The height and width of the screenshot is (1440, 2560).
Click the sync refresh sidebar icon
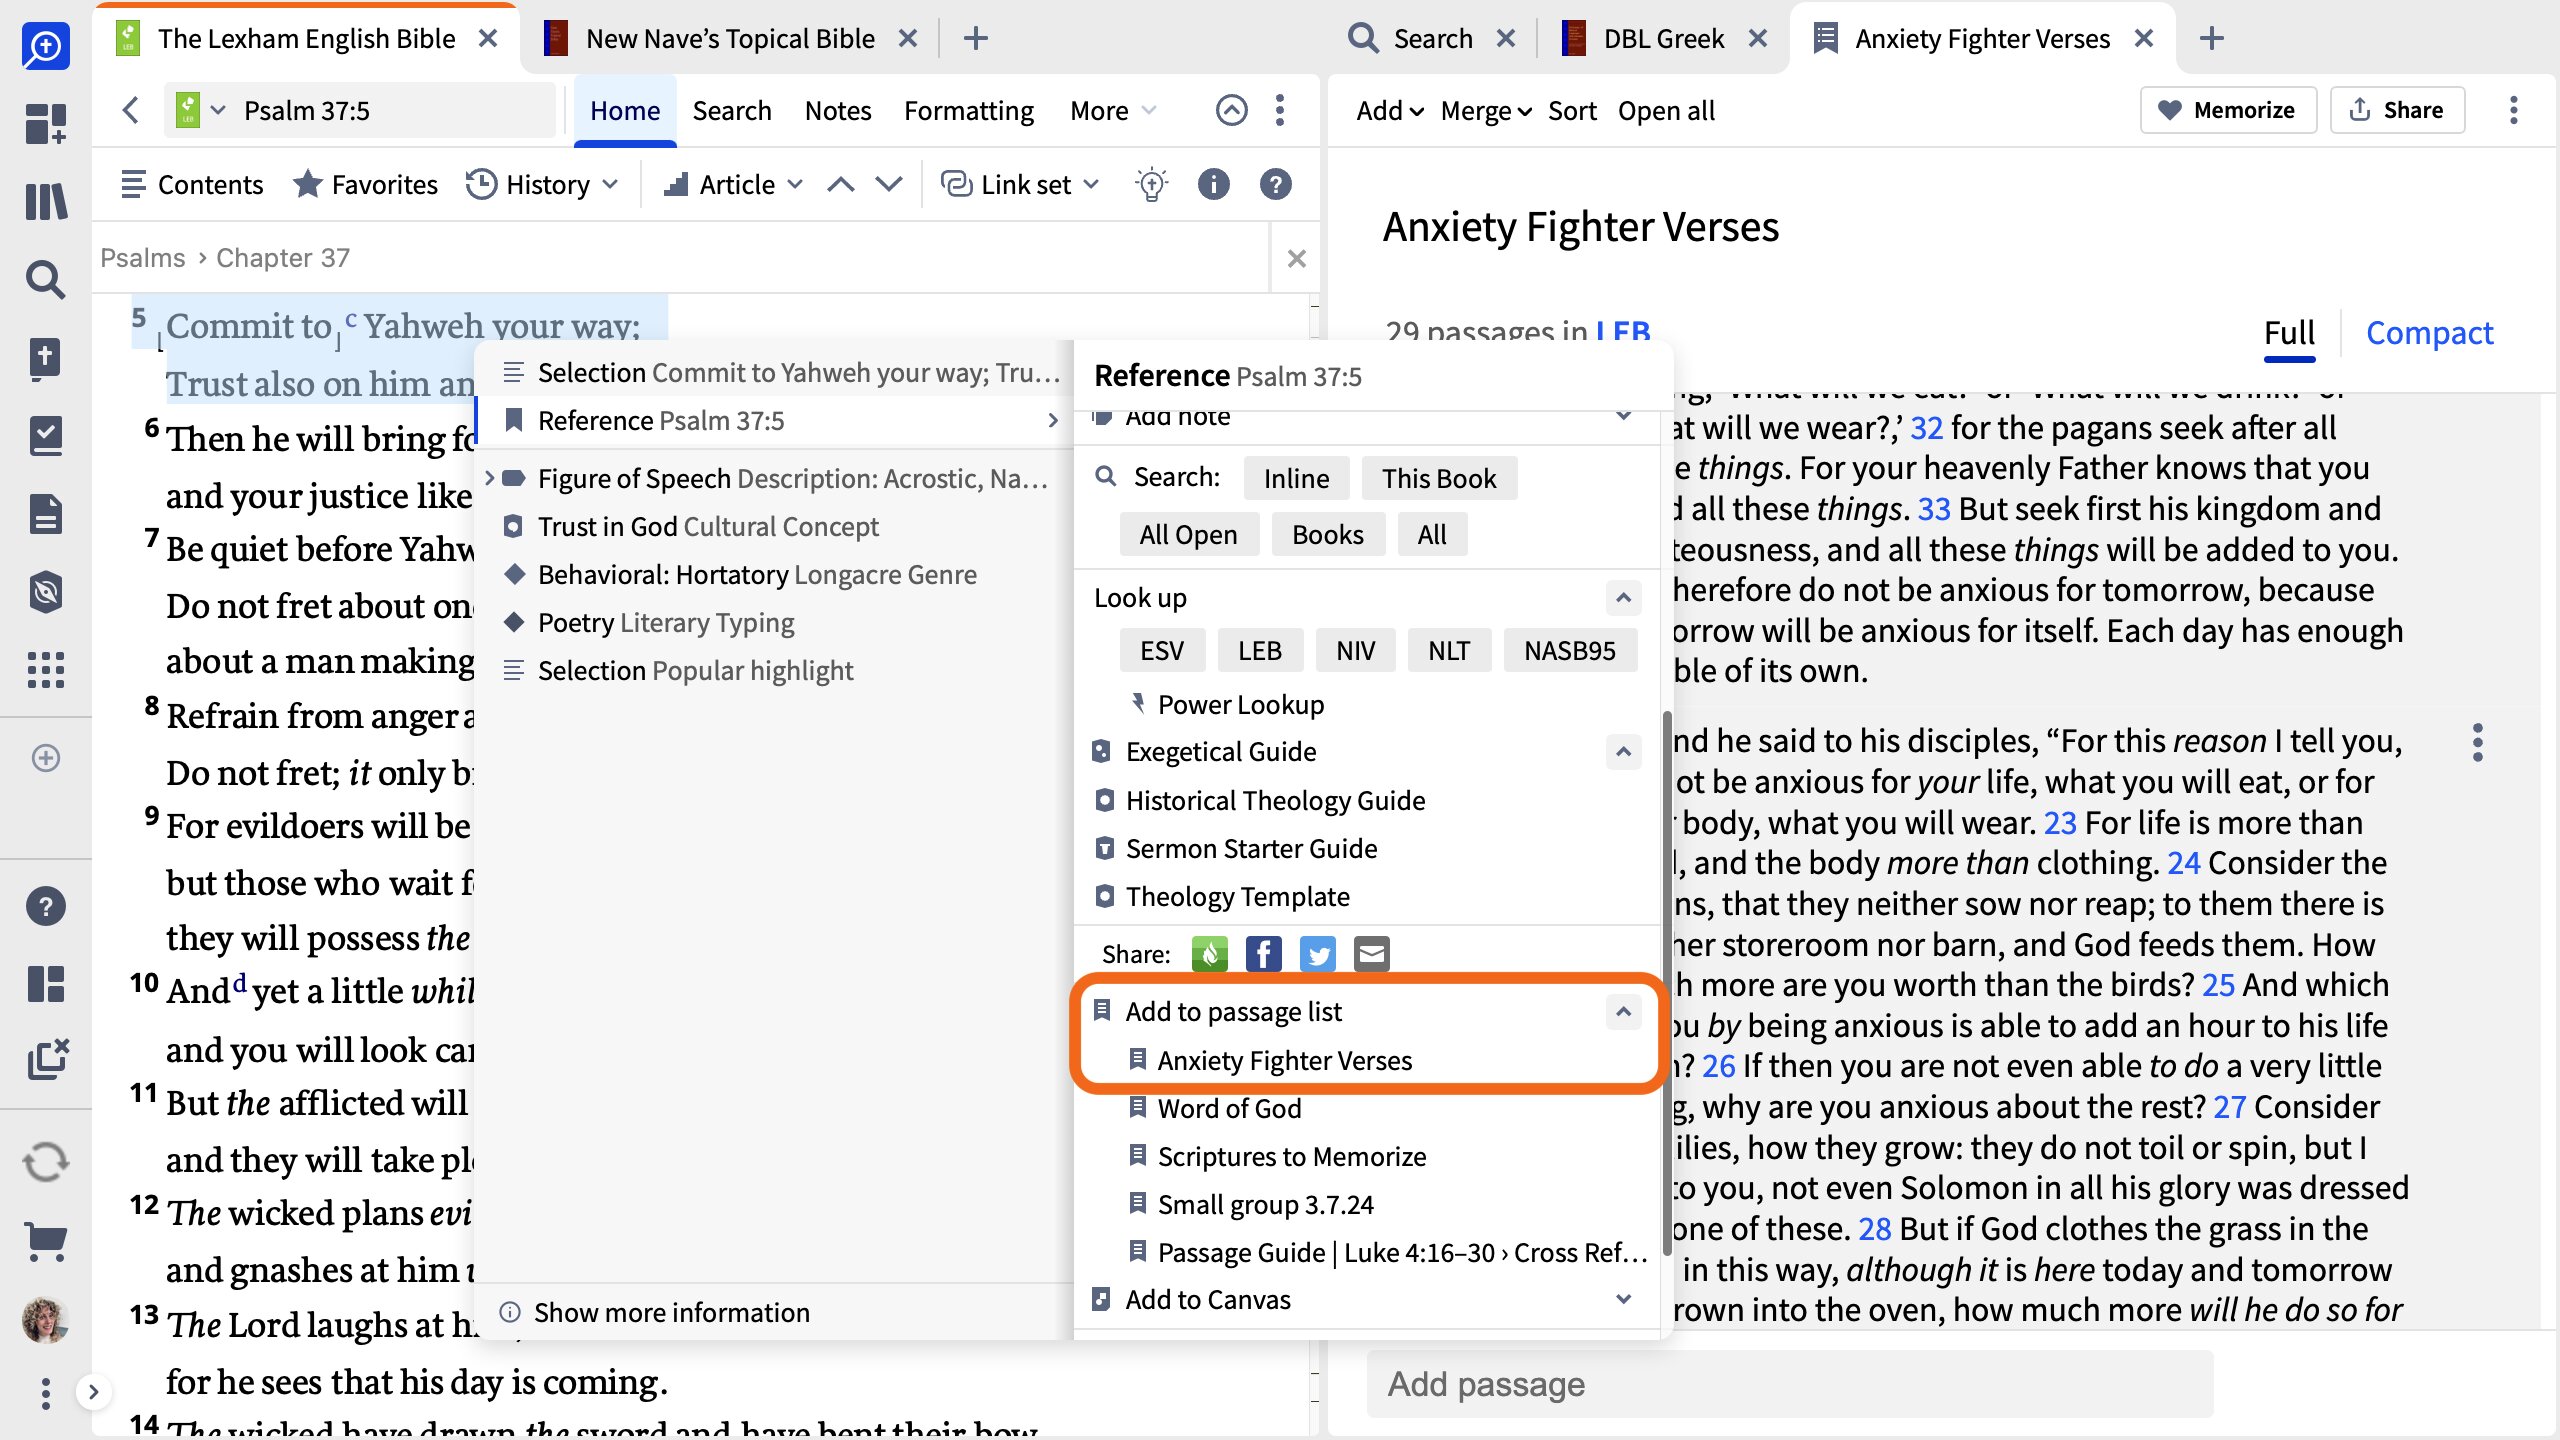(x=46, y=1162)
